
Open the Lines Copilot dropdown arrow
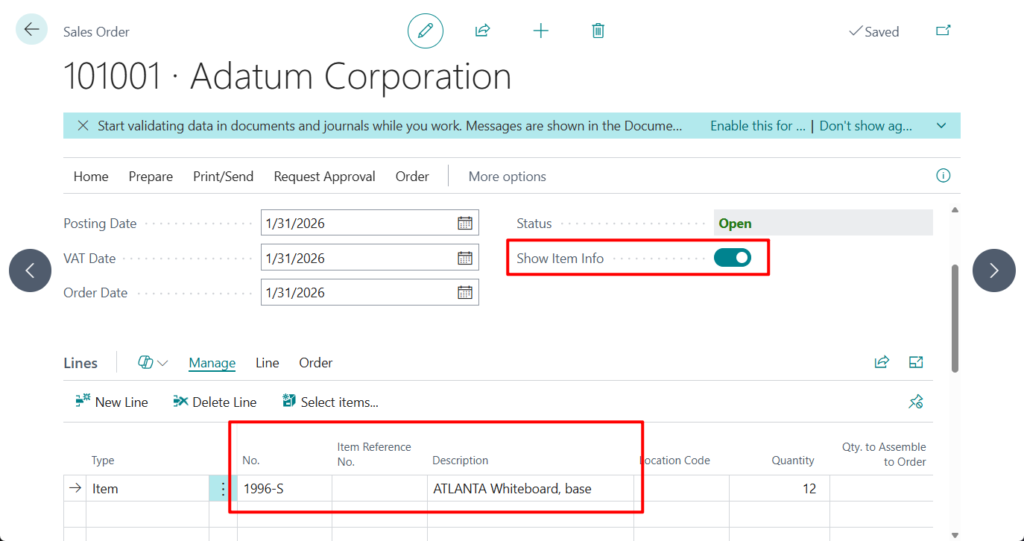pyautogui.click(x=163, y=363)
